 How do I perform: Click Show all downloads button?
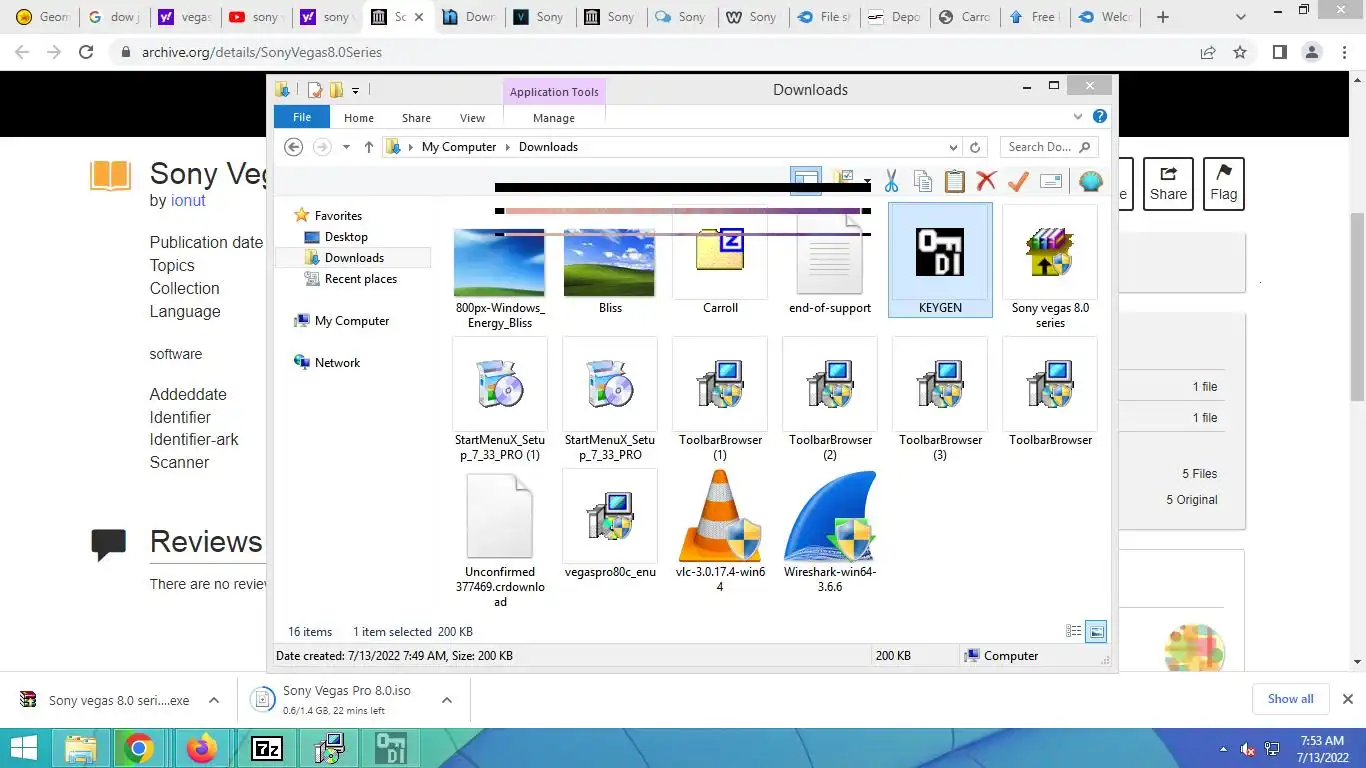click(x=1290, y=699)
